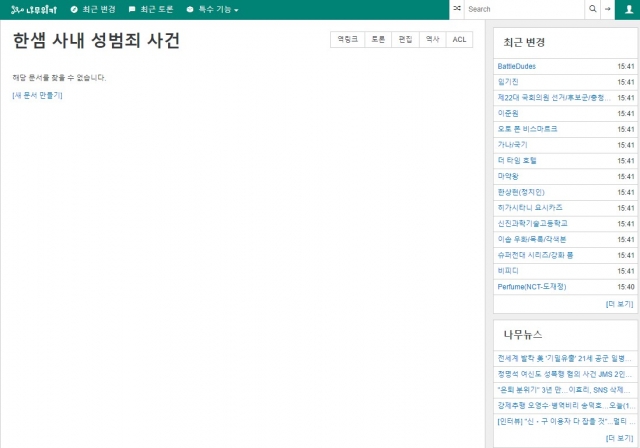Open the 가나/국기 link

tap(512, 145)
